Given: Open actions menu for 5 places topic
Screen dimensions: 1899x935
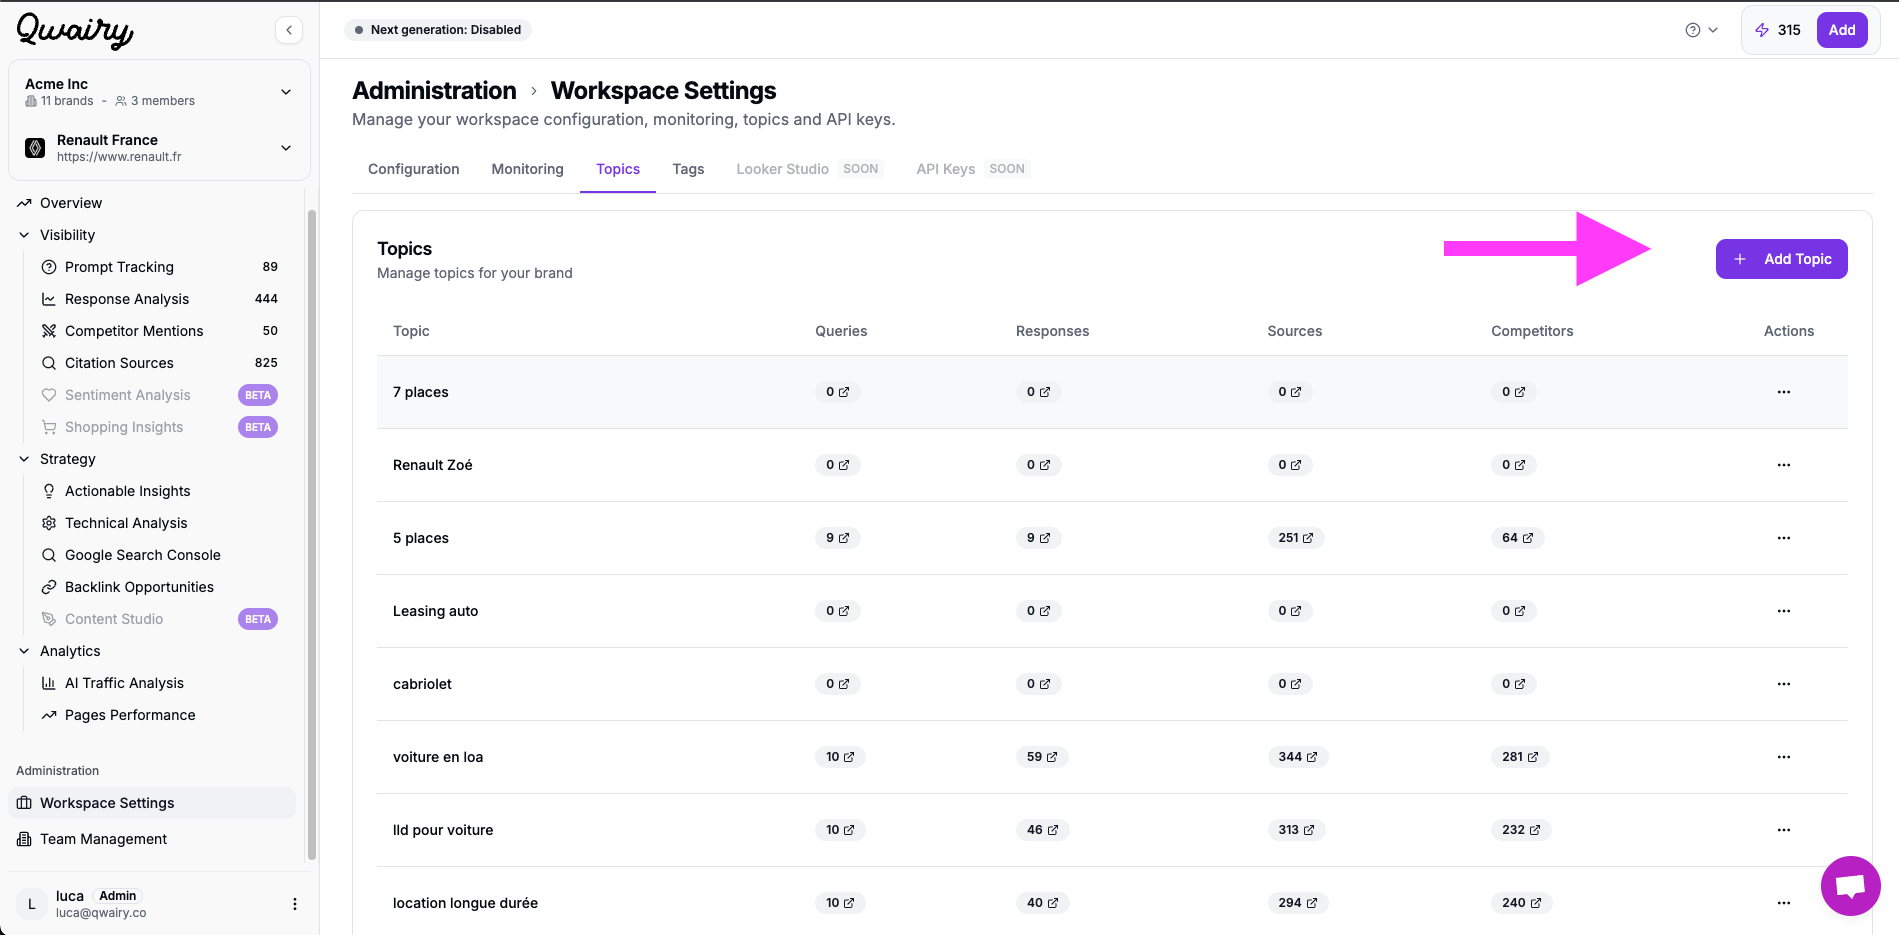Looking at the screenshot, I should pos(1783,538).
